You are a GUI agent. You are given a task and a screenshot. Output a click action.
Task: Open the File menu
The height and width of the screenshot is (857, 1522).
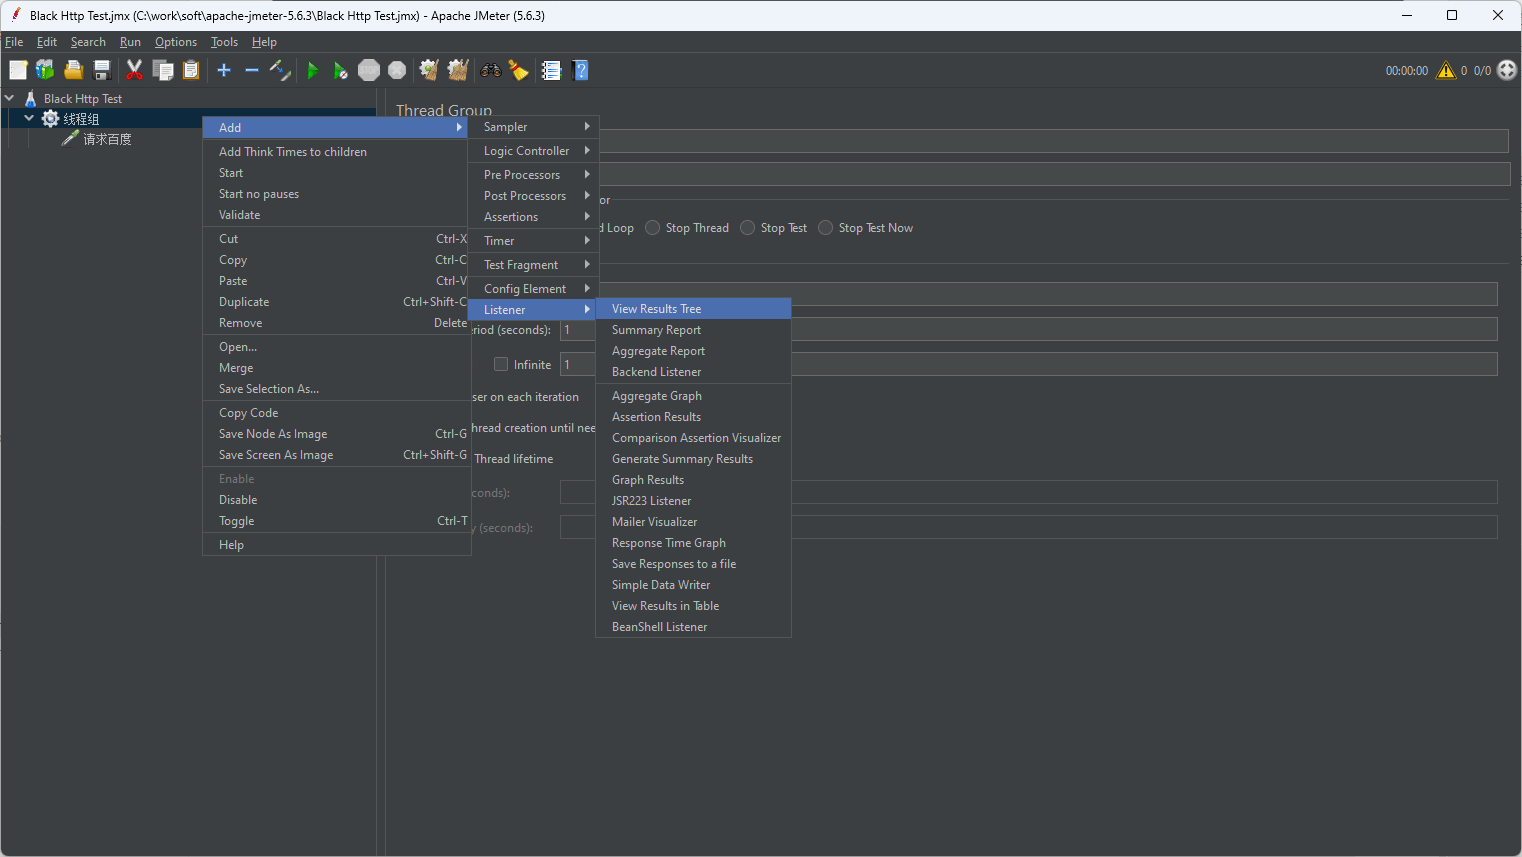pyautogui.click(x=14, y=42)
